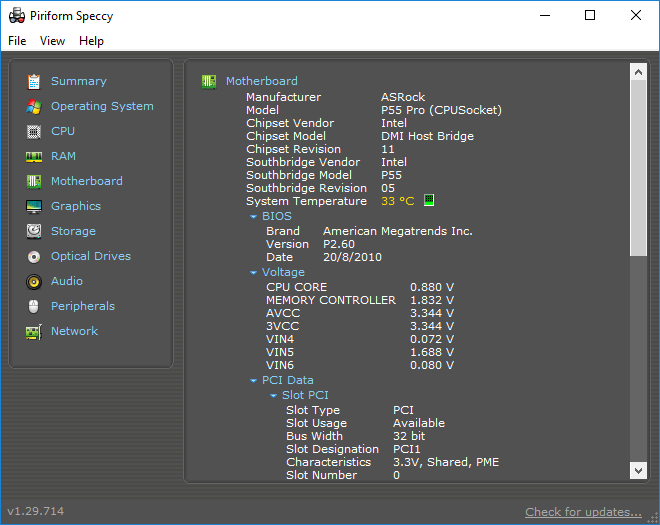Click the American Megatrends Inc. brand value

398,231
